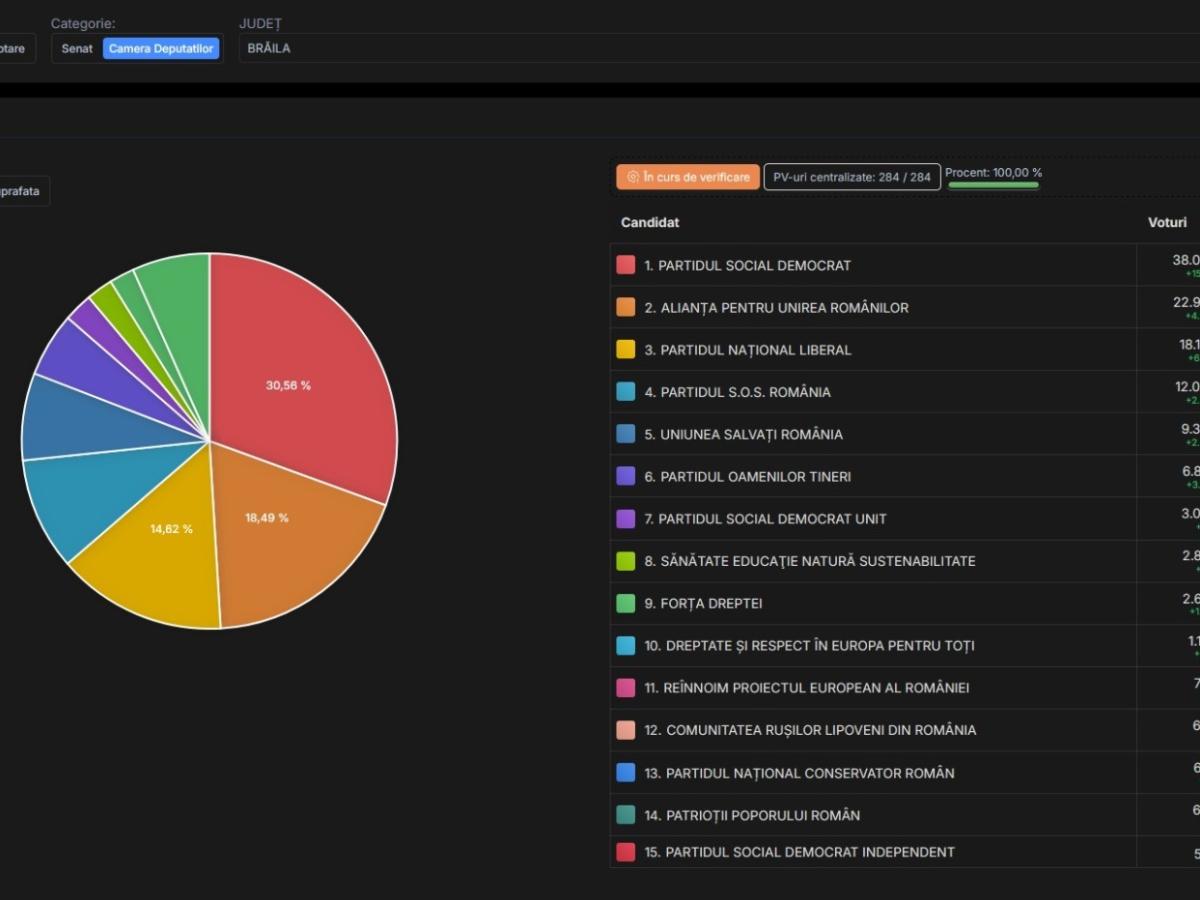Click the blue swatch for Uniunea Salvați România

coord(626,434)
